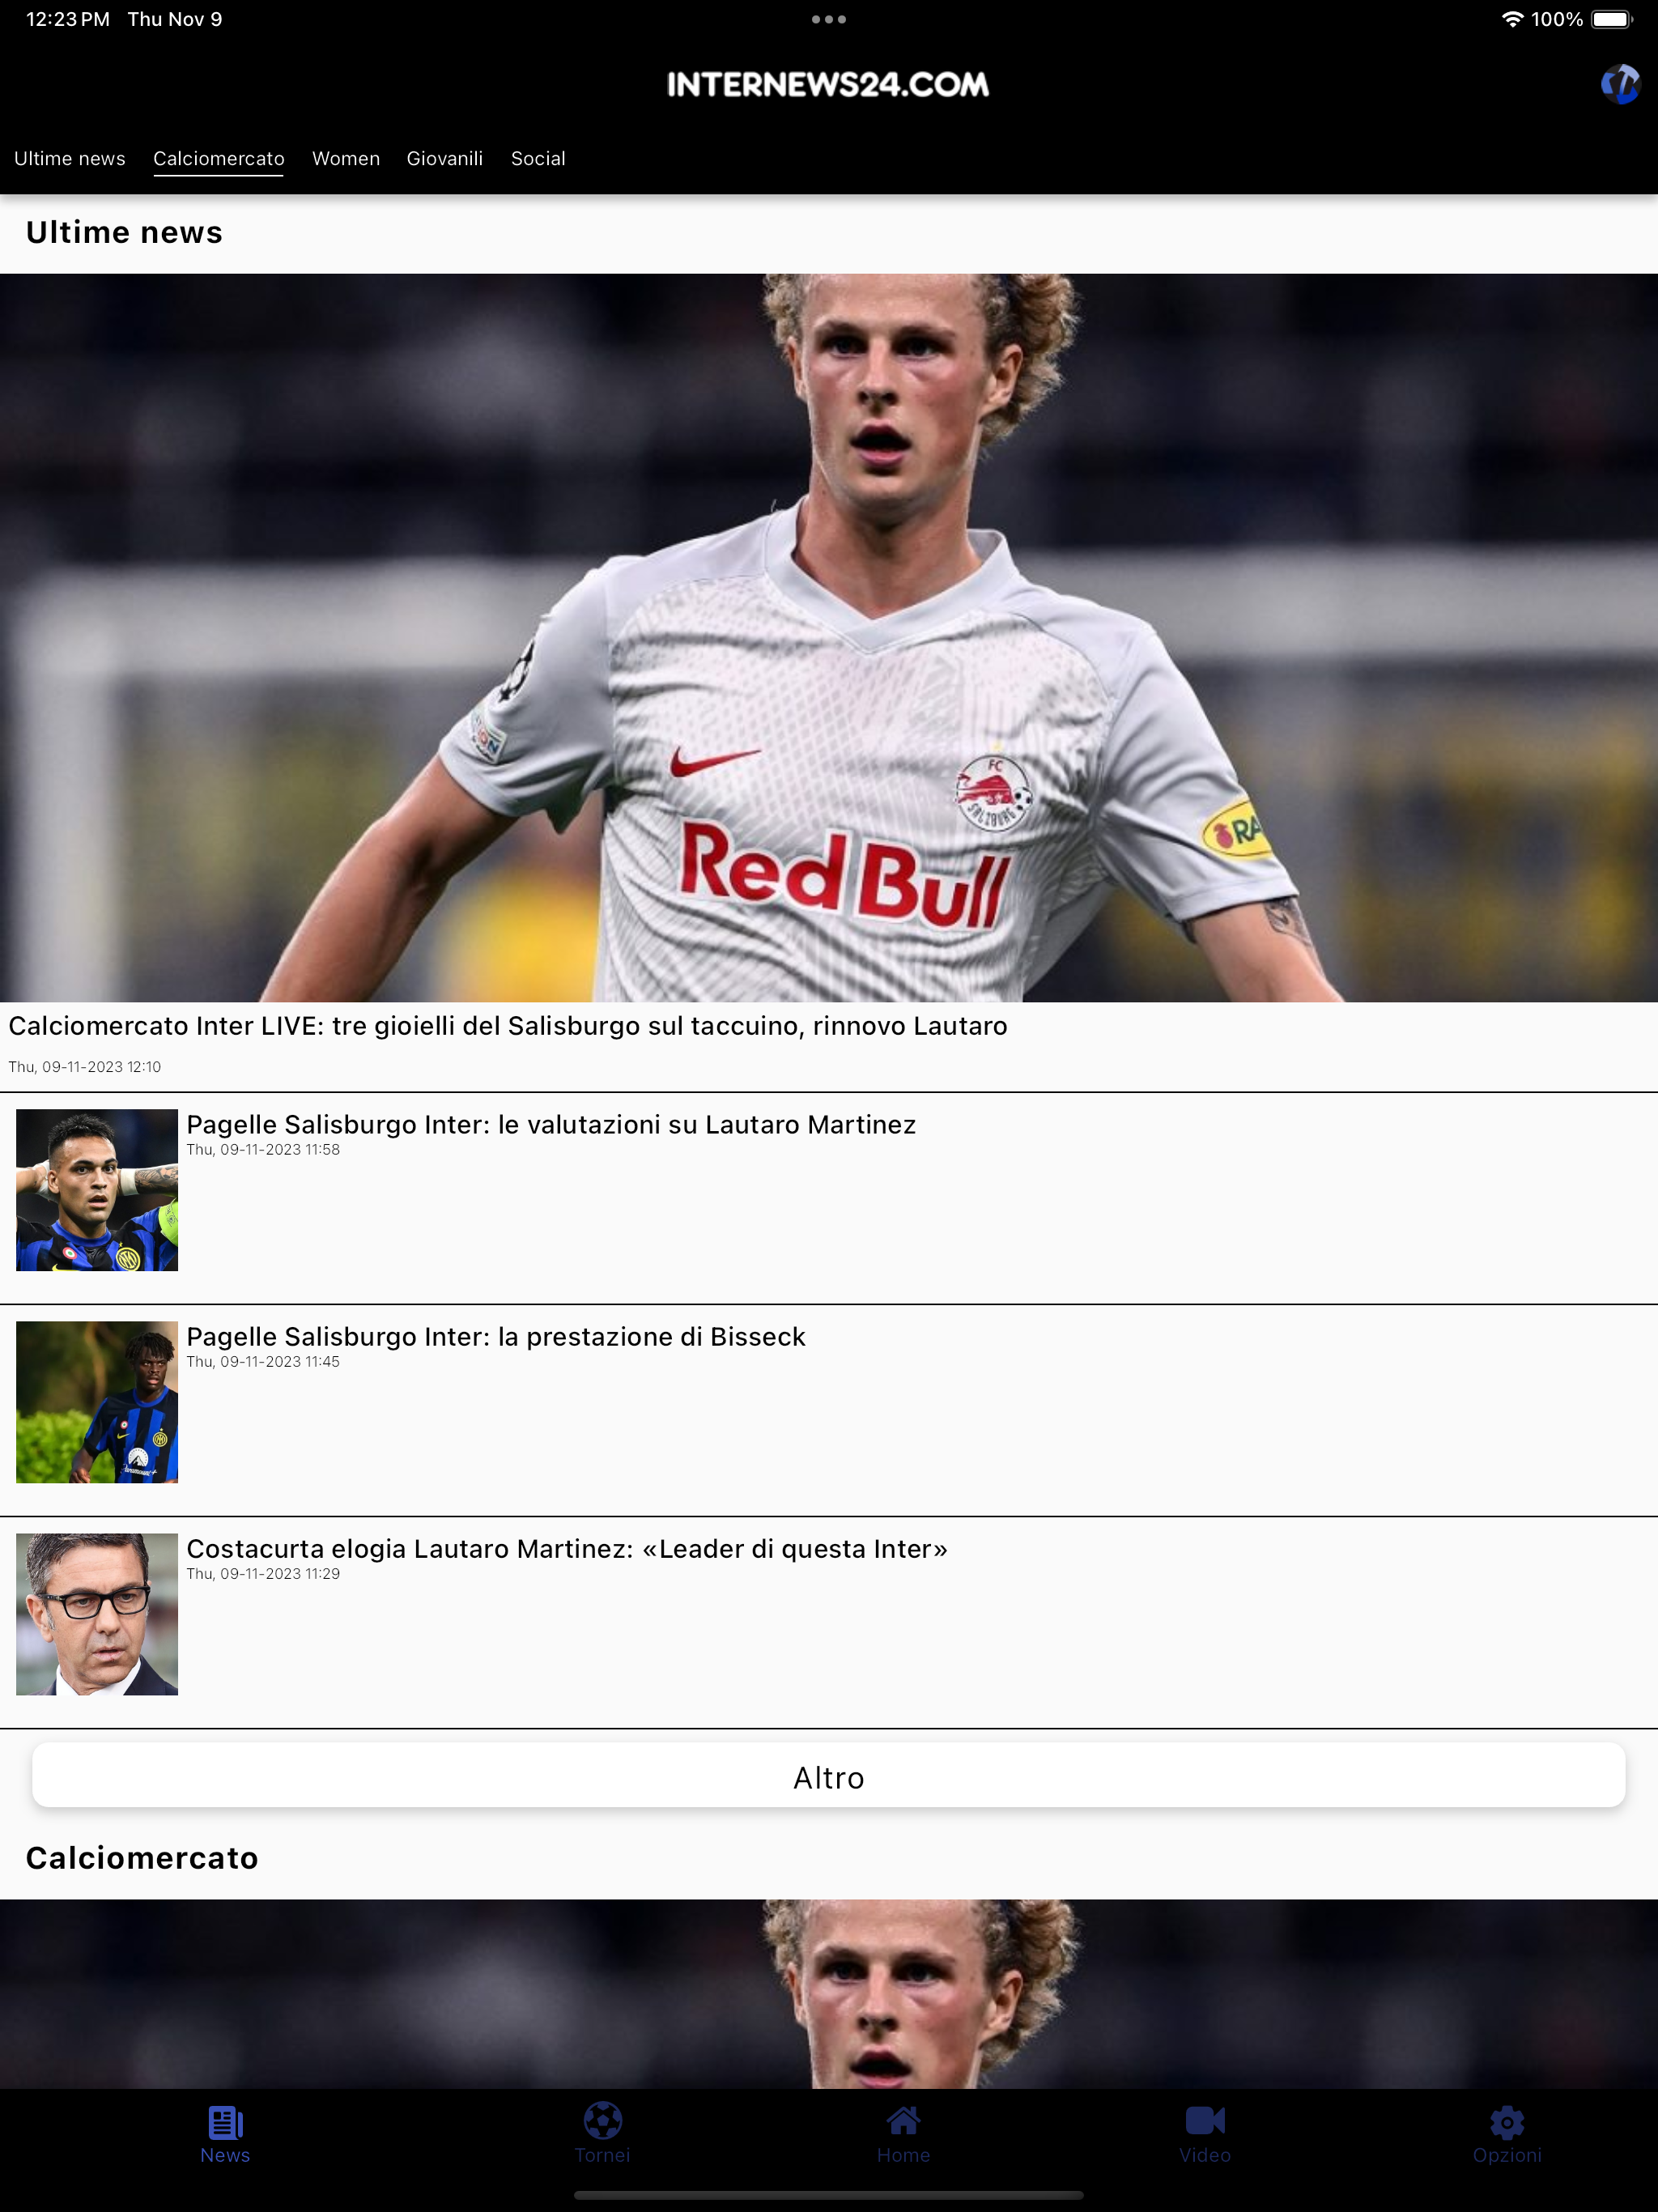Select the Calciomercato tab
Screen dimensions: 1658x2212
click(219, 158)
